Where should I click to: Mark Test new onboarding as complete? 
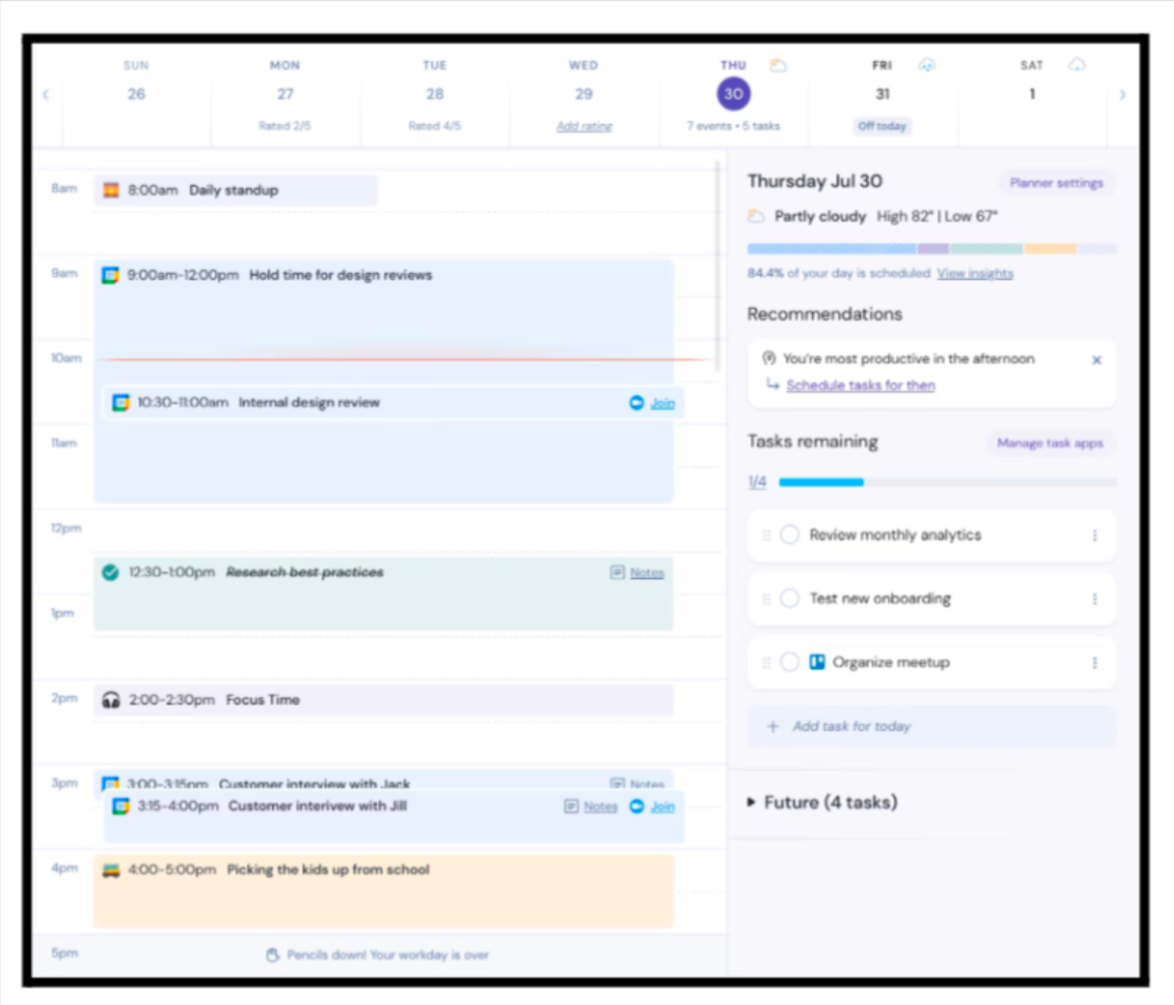[x=790, y=599]
